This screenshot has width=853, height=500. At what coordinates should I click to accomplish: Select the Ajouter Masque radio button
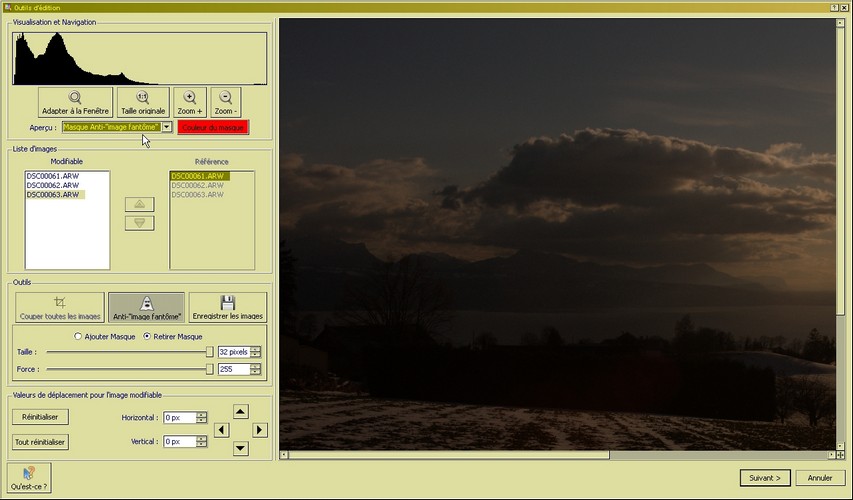point(79,336)
